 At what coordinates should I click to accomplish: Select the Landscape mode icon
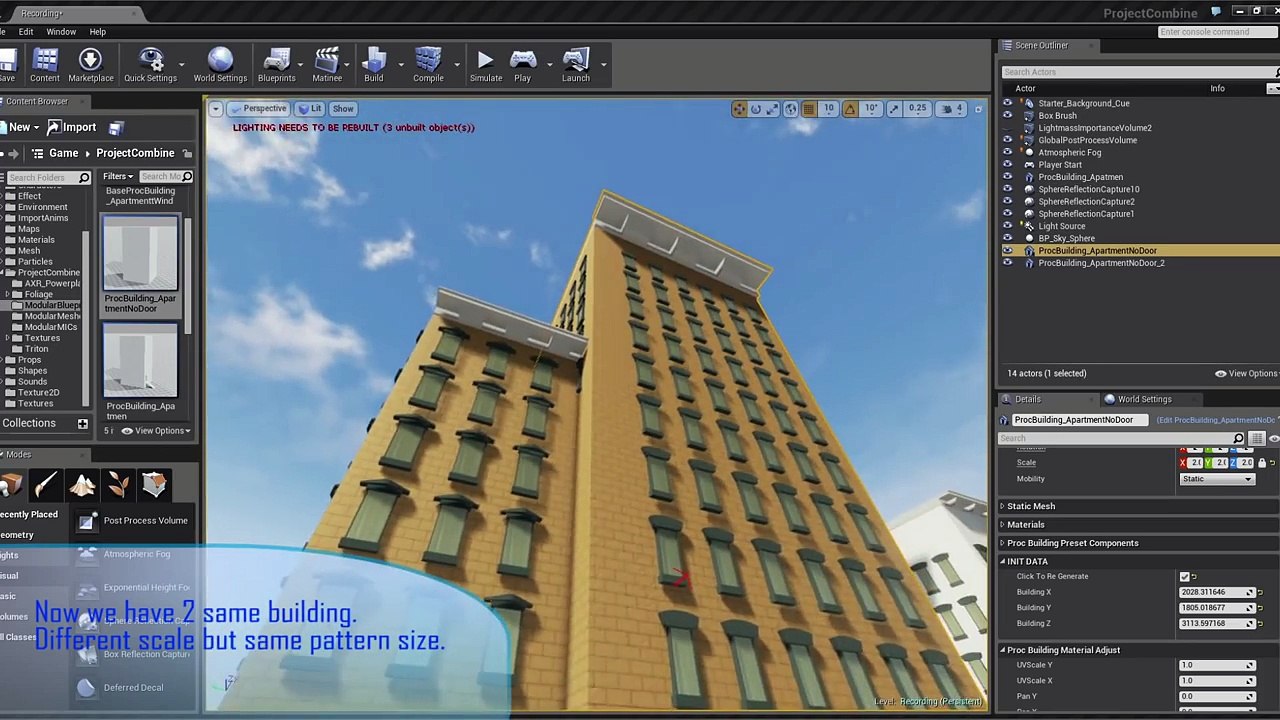coord(82,485)
